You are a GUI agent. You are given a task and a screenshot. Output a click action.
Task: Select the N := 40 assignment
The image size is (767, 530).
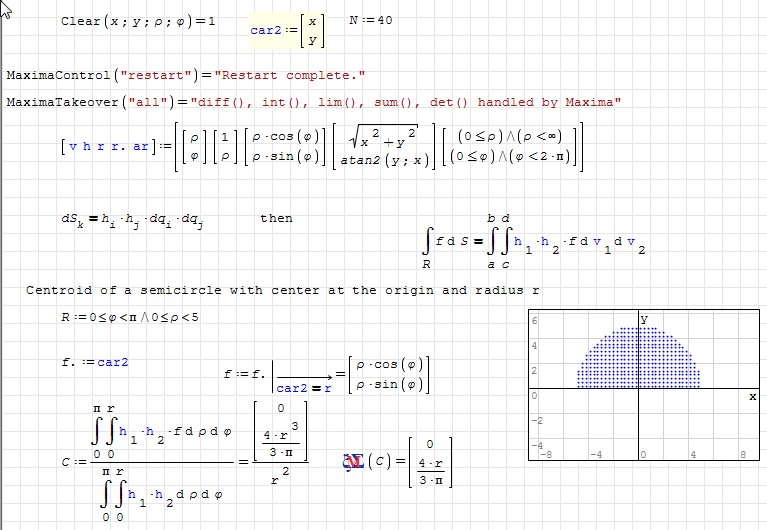370,21
